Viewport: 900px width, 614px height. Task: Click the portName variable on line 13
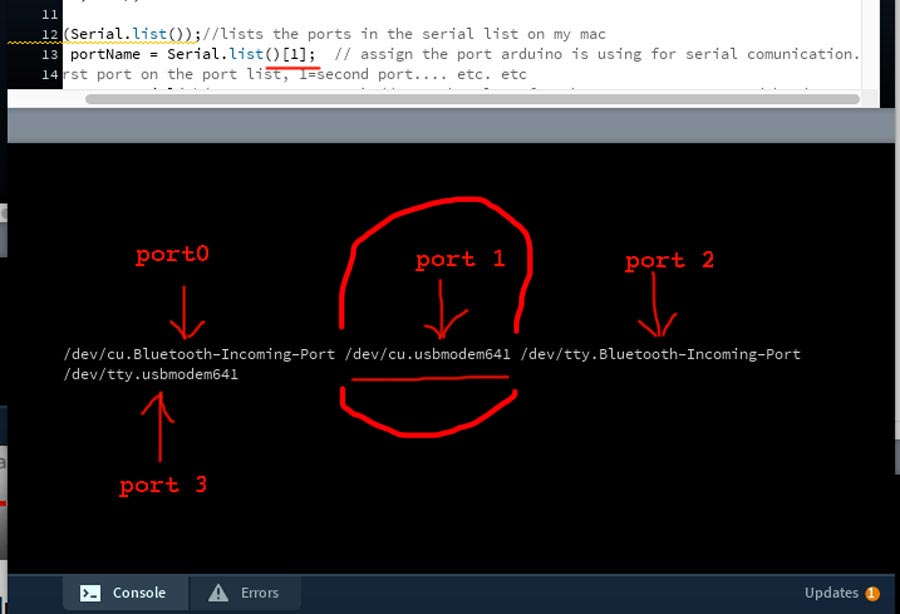(x=105, y=54)
